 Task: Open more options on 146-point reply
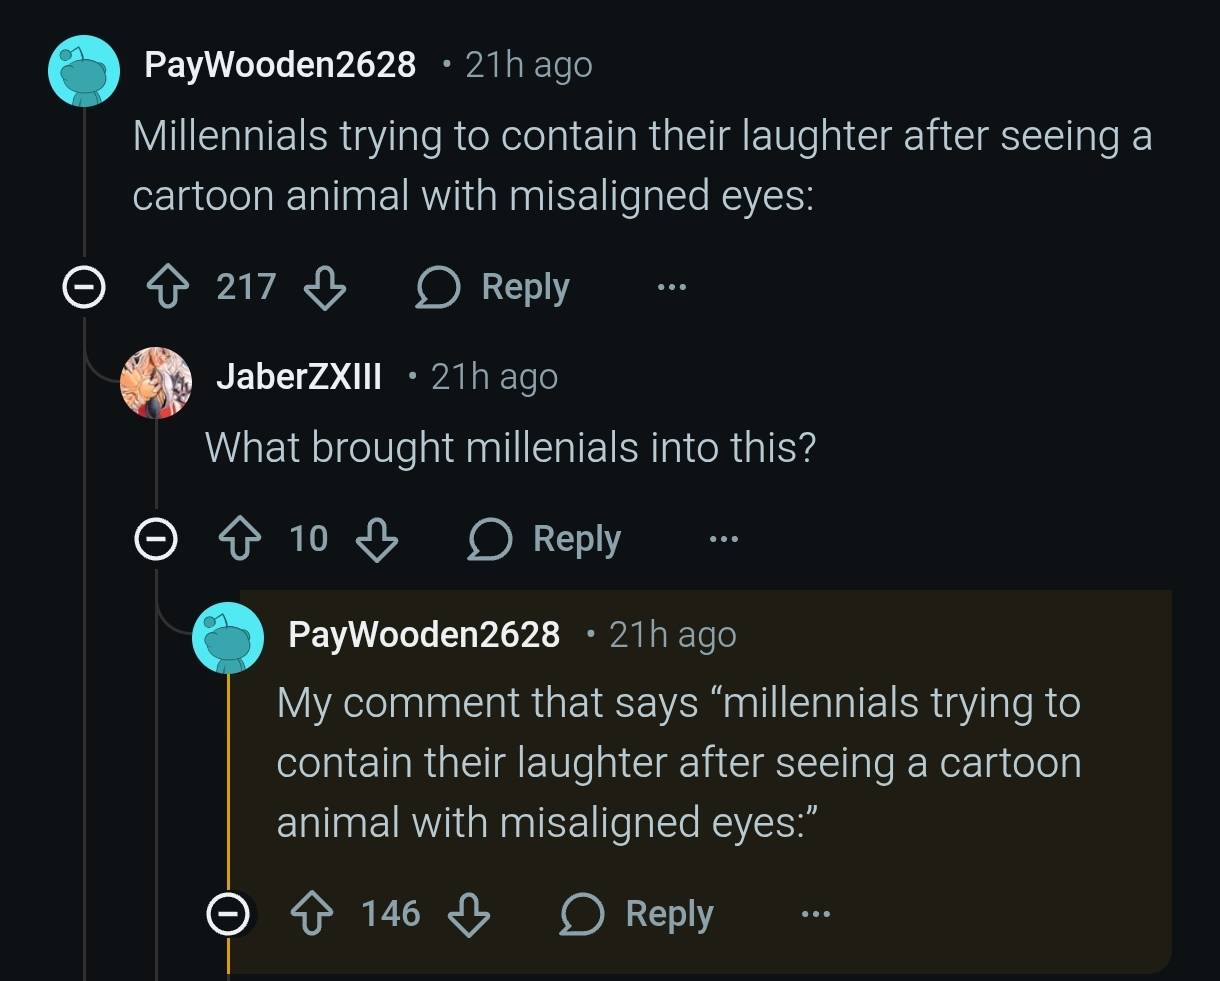tap(815, 914)
